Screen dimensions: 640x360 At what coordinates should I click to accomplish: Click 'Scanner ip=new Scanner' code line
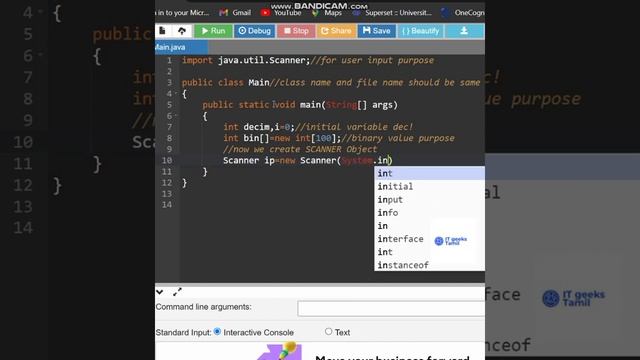tap(308, 160)
